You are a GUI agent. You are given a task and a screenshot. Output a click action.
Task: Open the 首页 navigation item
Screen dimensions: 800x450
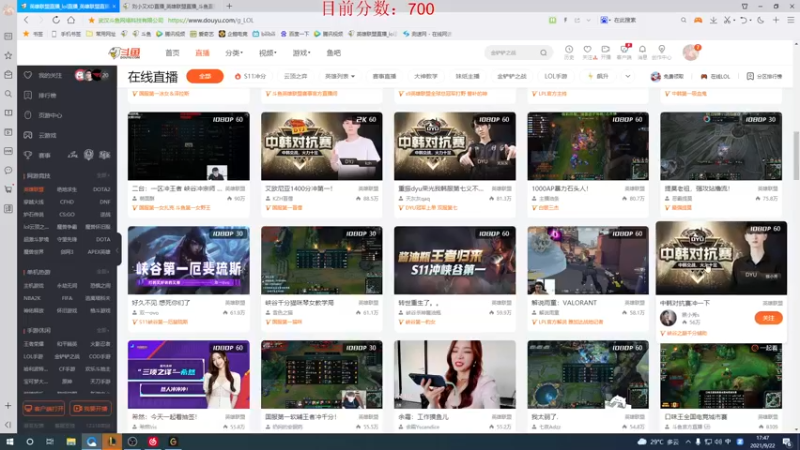click(x=172, y=53)
